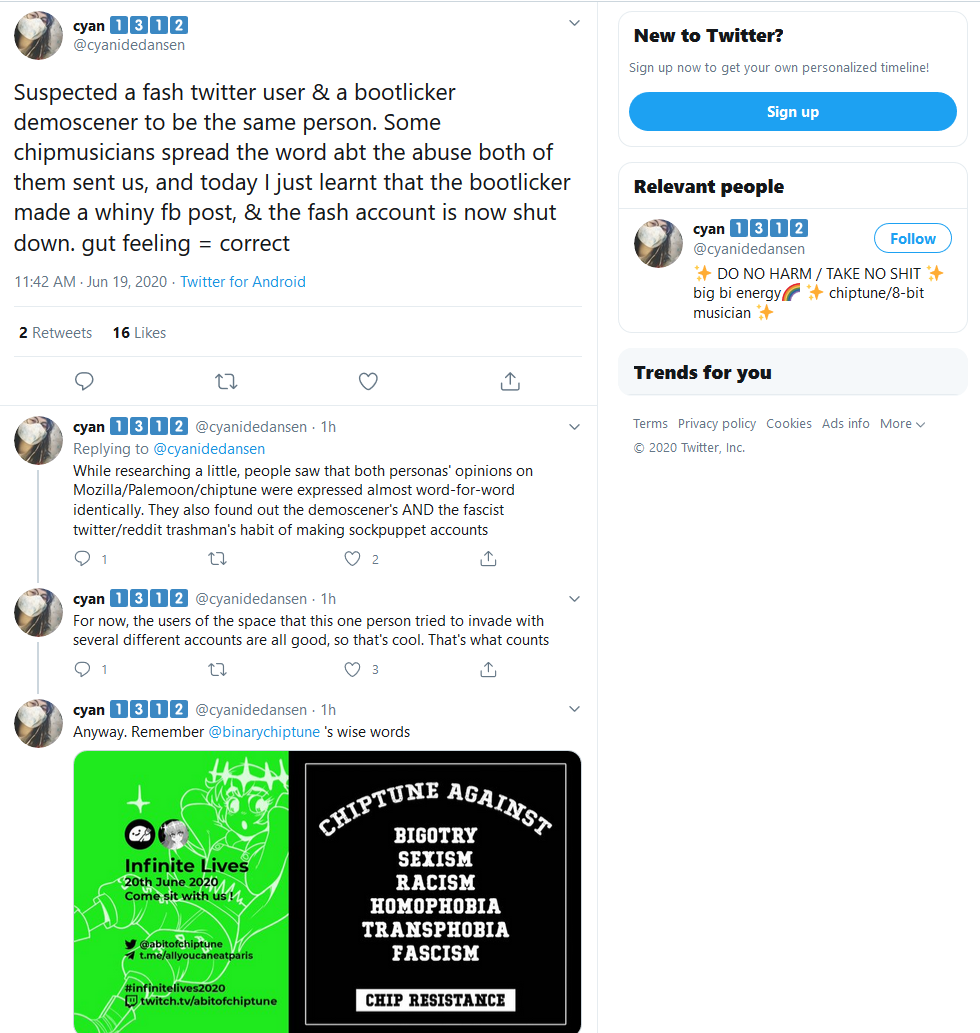Open the menu chevron on the Mozilla/Palemoon reply
Screen dimensions: 980x1033
coord(574,427)
